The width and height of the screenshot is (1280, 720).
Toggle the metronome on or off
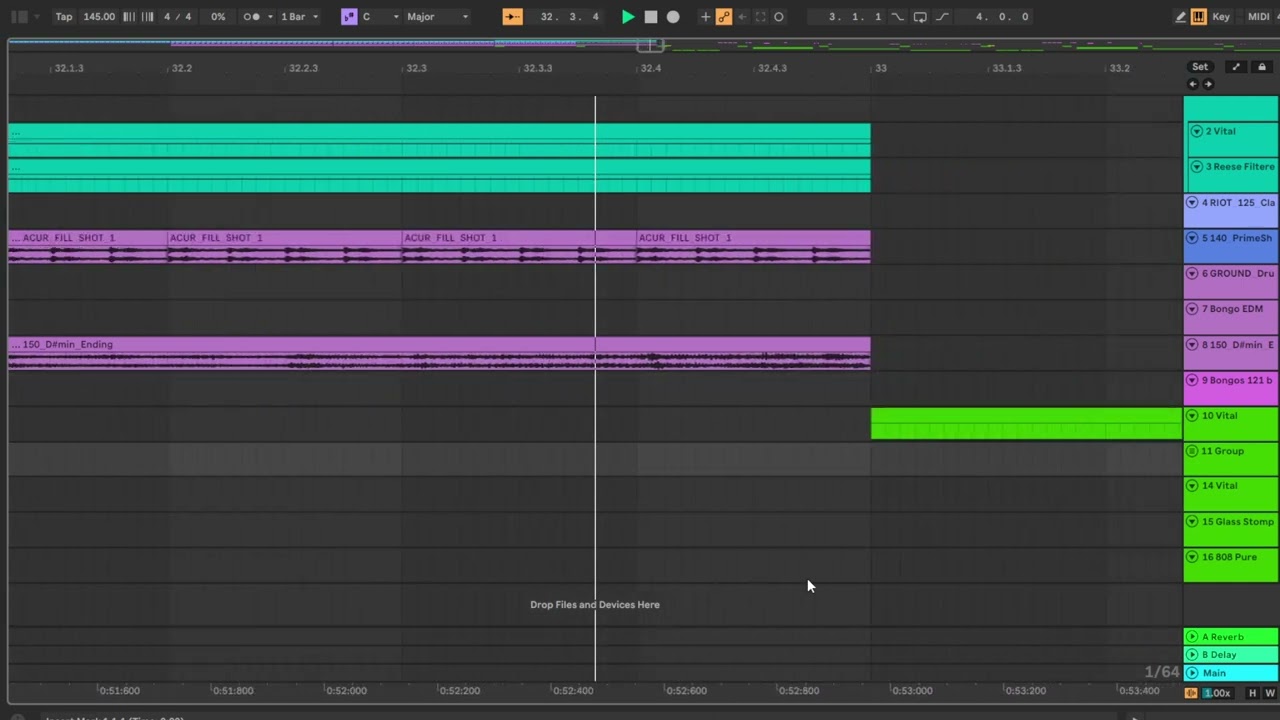click(252, 17)
